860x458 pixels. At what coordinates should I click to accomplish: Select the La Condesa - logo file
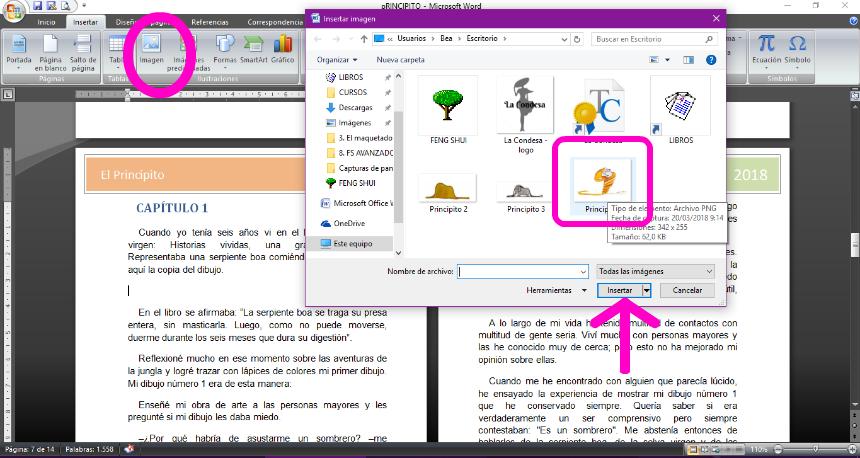pyautogui.click(x=525, y=114)
